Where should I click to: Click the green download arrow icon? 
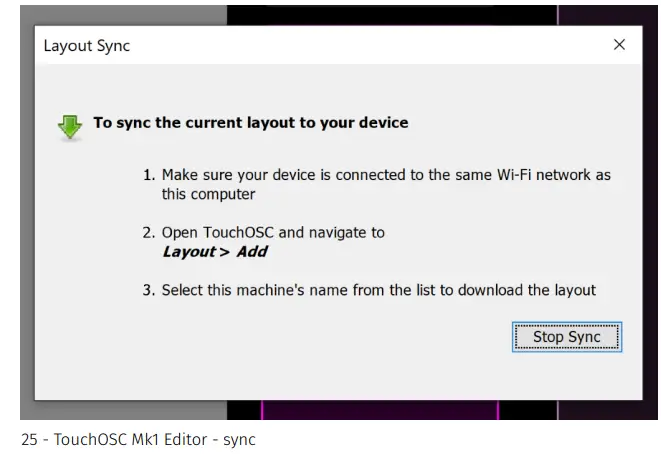click(69, 127)
